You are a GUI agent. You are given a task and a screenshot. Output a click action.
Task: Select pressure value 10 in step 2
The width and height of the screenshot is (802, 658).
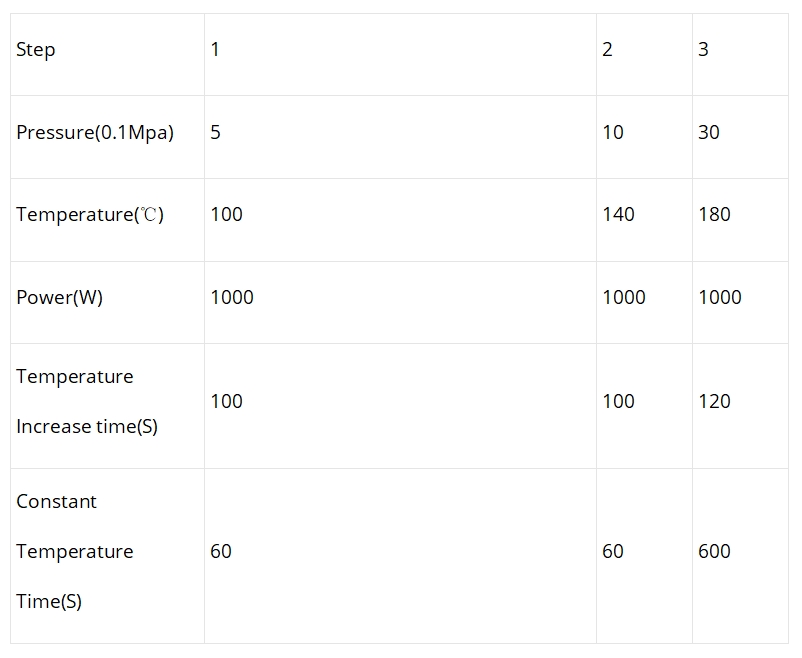pyautogui.click(x=613, y=133)
